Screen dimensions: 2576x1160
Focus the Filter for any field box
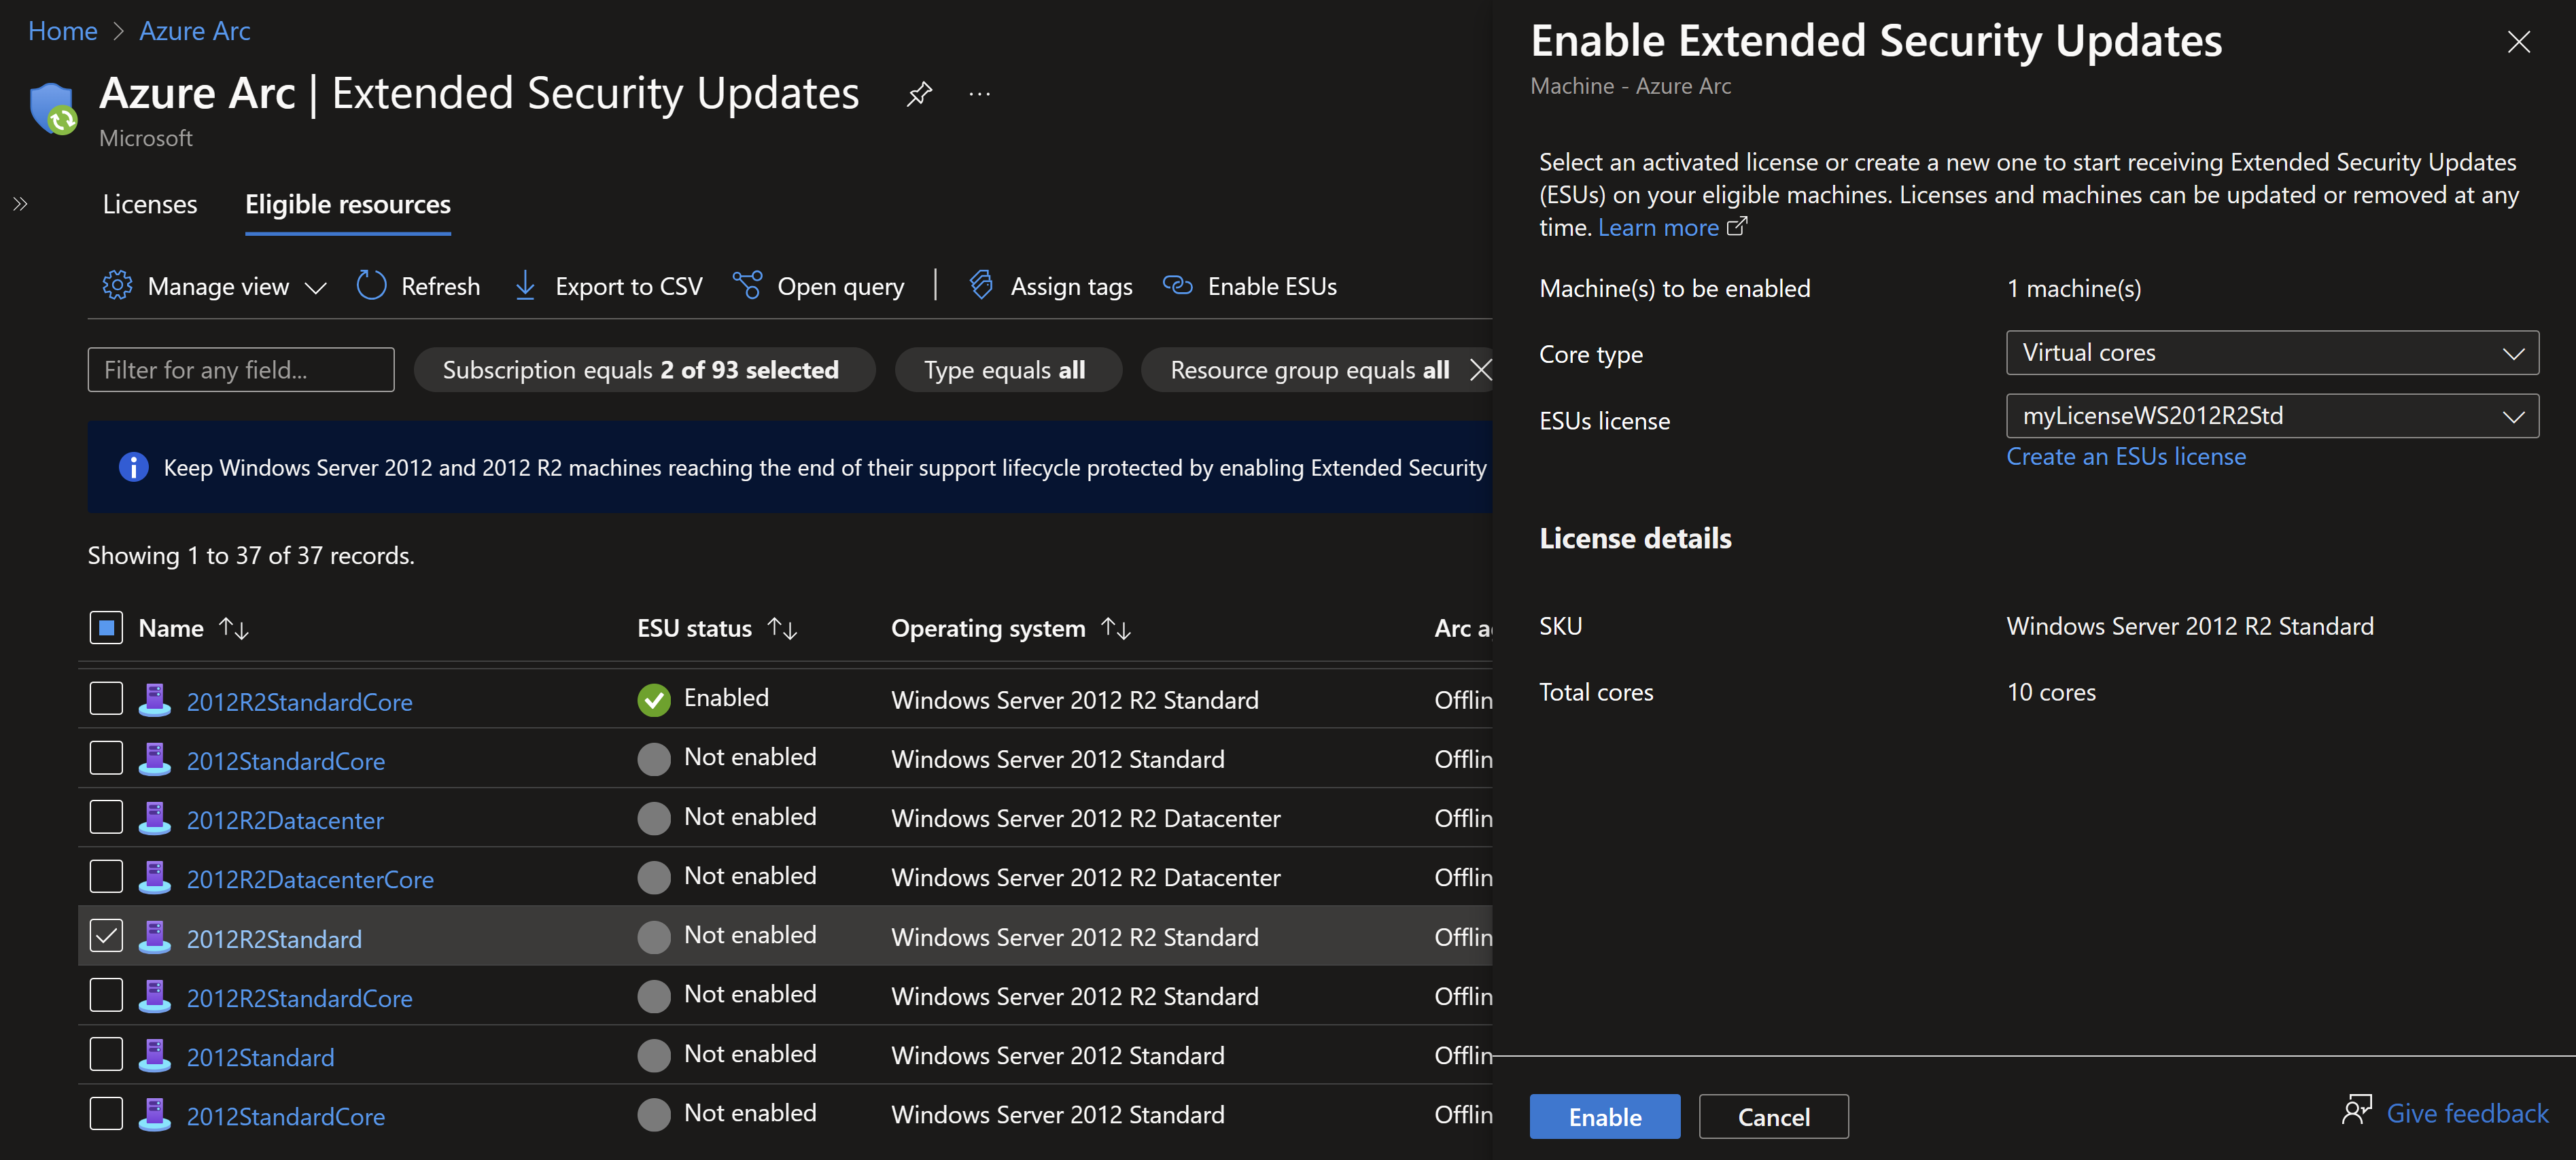tap(241, 370)
